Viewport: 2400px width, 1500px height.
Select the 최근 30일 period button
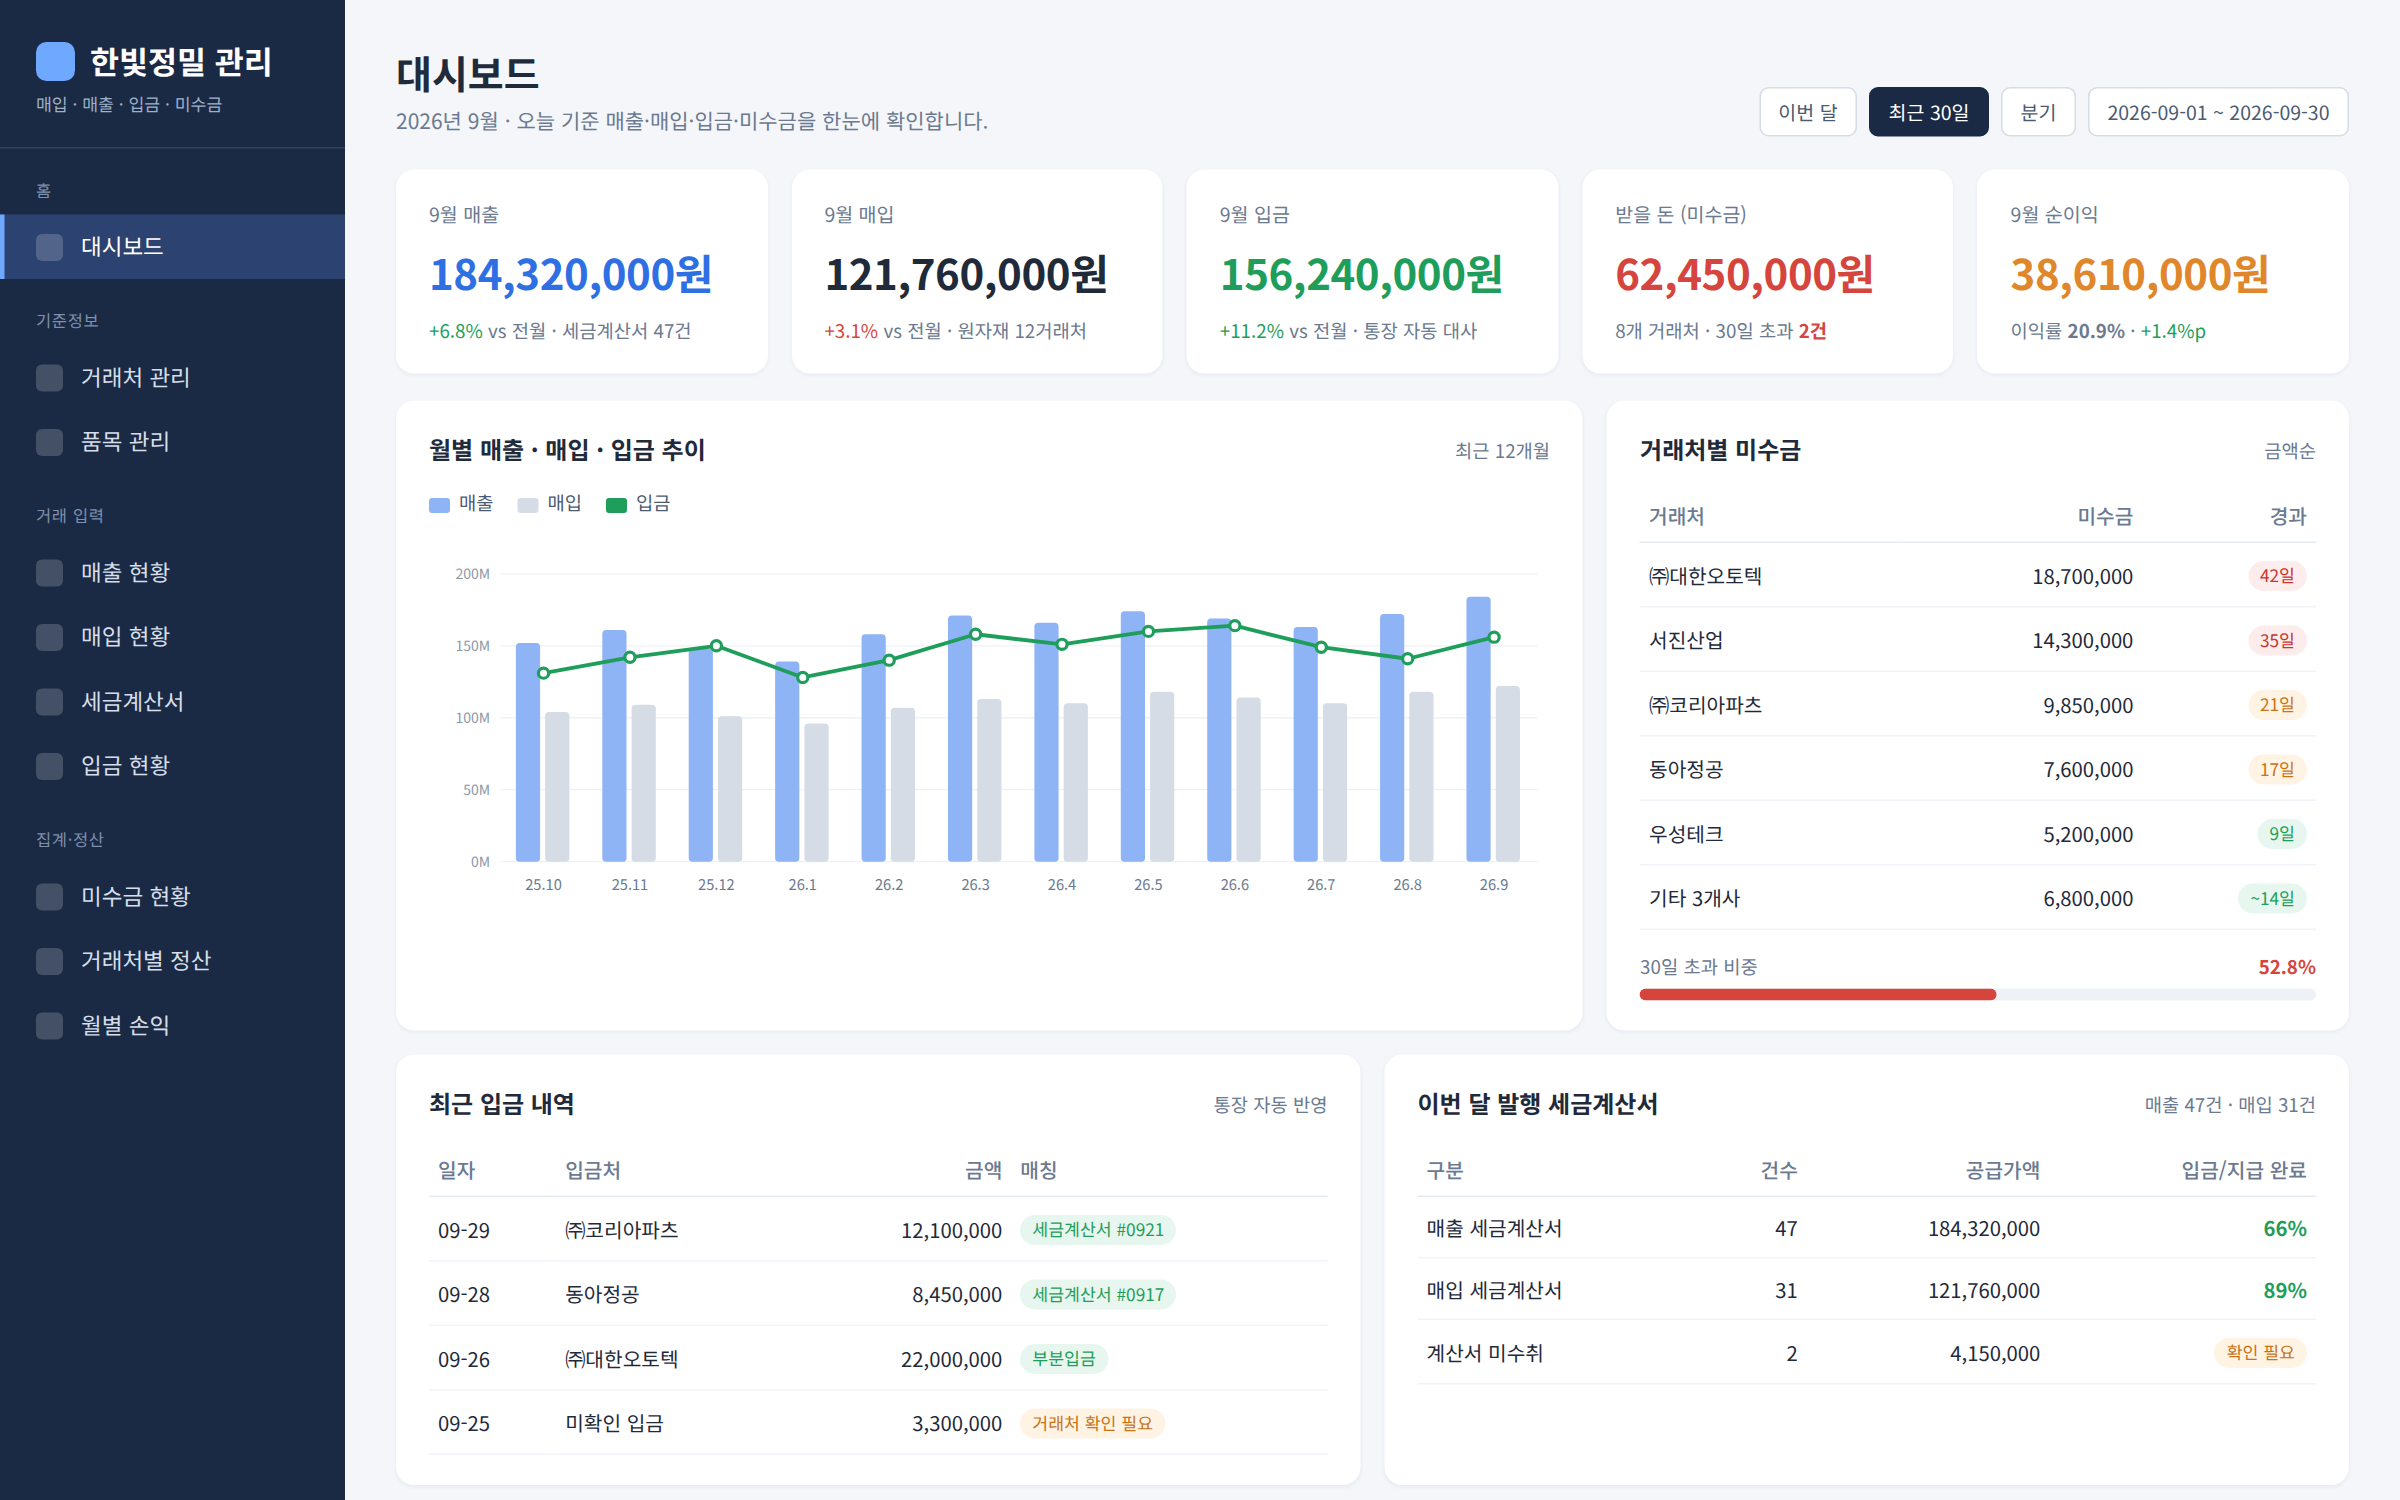(1928, 112)
